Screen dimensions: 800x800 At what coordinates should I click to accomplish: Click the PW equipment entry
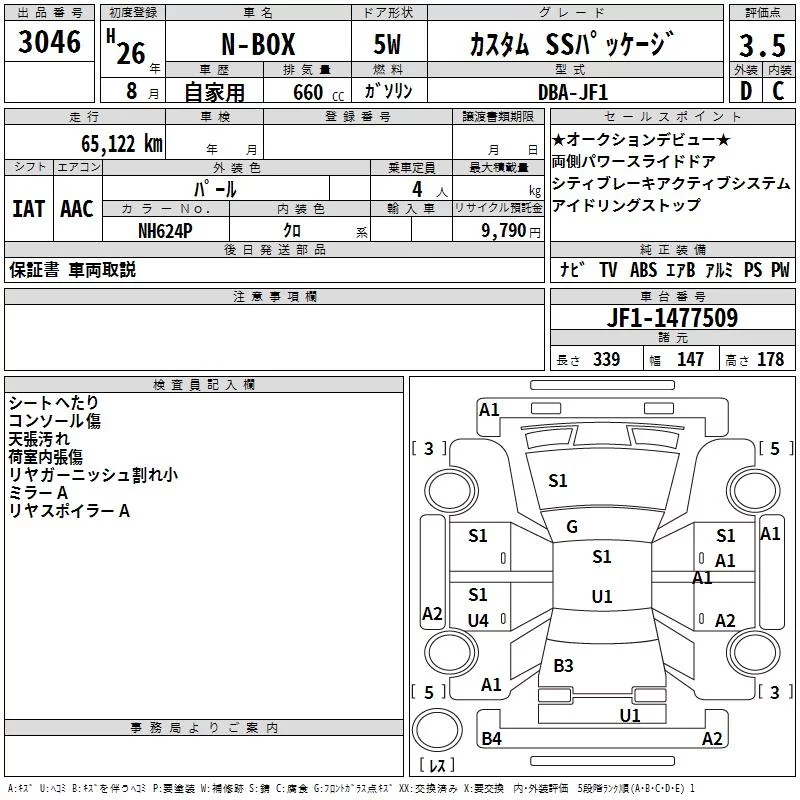click(780, 269)
